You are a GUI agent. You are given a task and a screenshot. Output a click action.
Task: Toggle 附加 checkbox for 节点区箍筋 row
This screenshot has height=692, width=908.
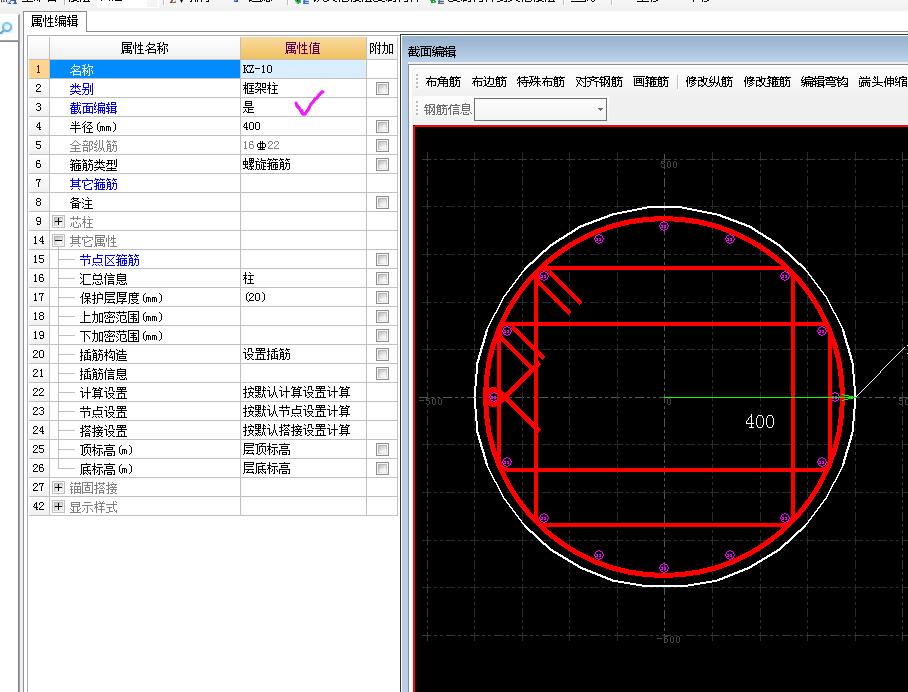[382, 259]
